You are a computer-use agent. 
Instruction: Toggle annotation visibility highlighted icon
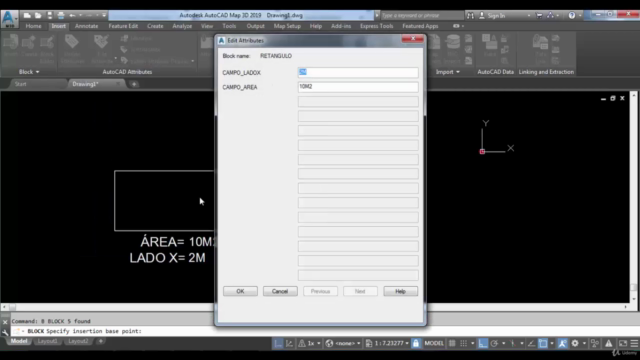click(562, 344)
